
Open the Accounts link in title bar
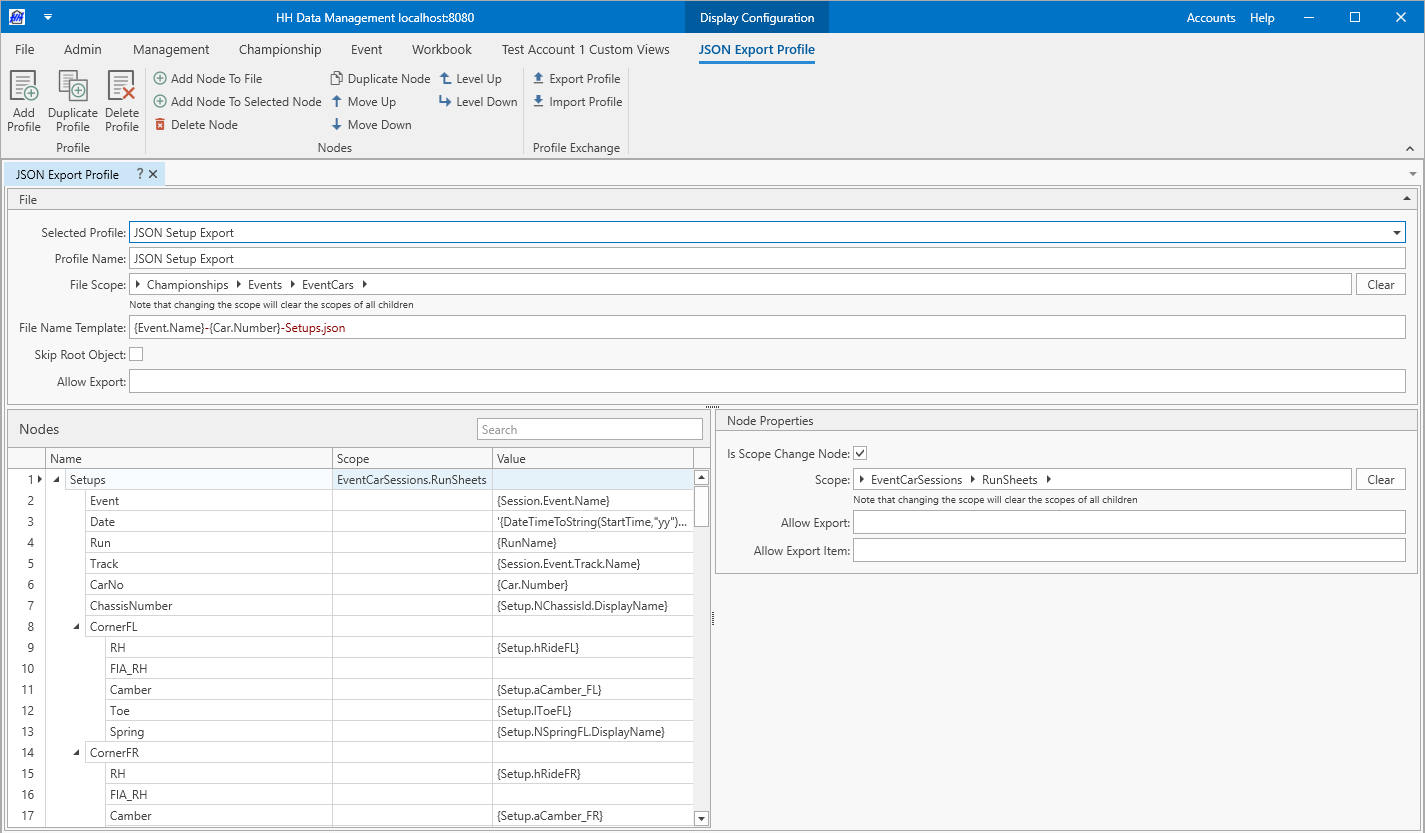(x=1210, y=18)
